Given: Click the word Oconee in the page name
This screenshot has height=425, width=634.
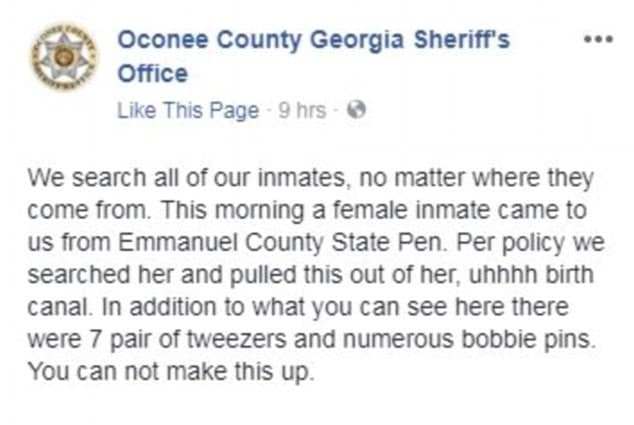Looking at the screenshot, I should pos(163,40).
